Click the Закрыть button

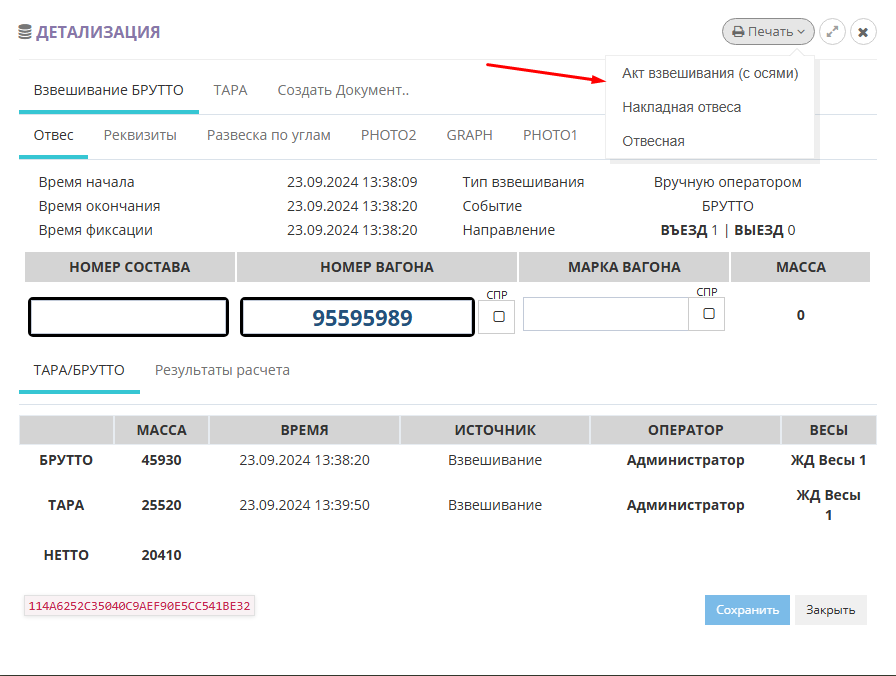point(830,610)
